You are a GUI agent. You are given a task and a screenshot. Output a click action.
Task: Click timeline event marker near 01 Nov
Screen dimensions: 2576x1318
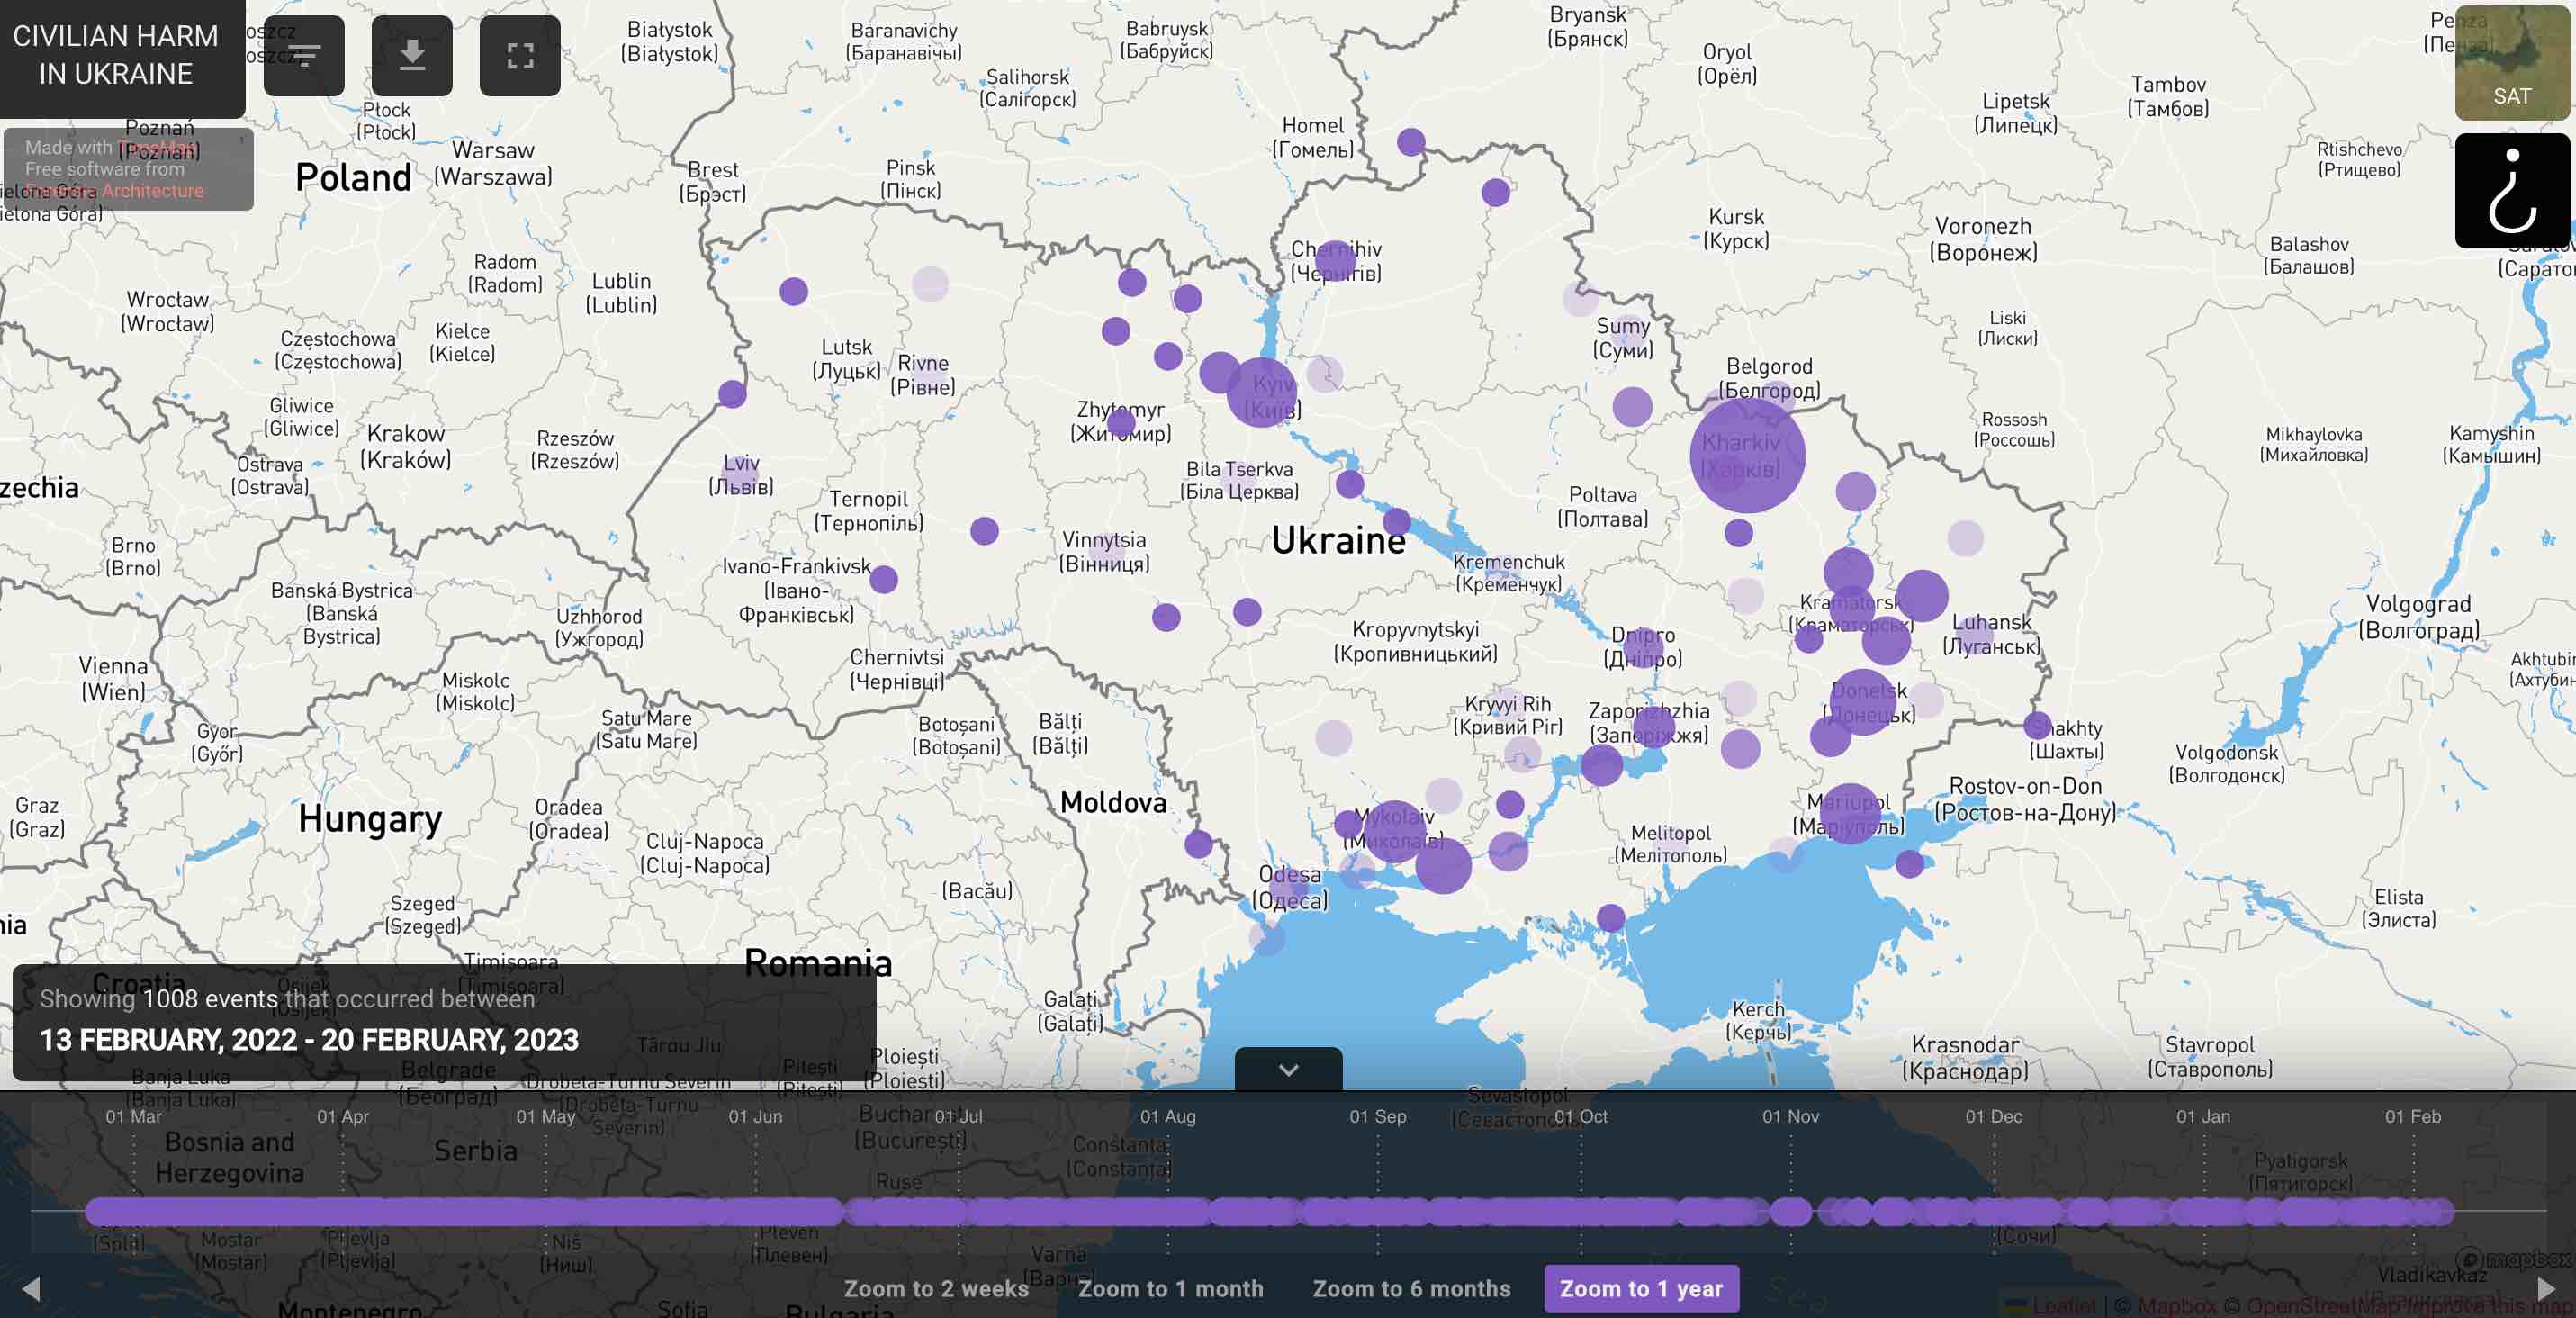pyautogui.click(x=1790, y=1212)
